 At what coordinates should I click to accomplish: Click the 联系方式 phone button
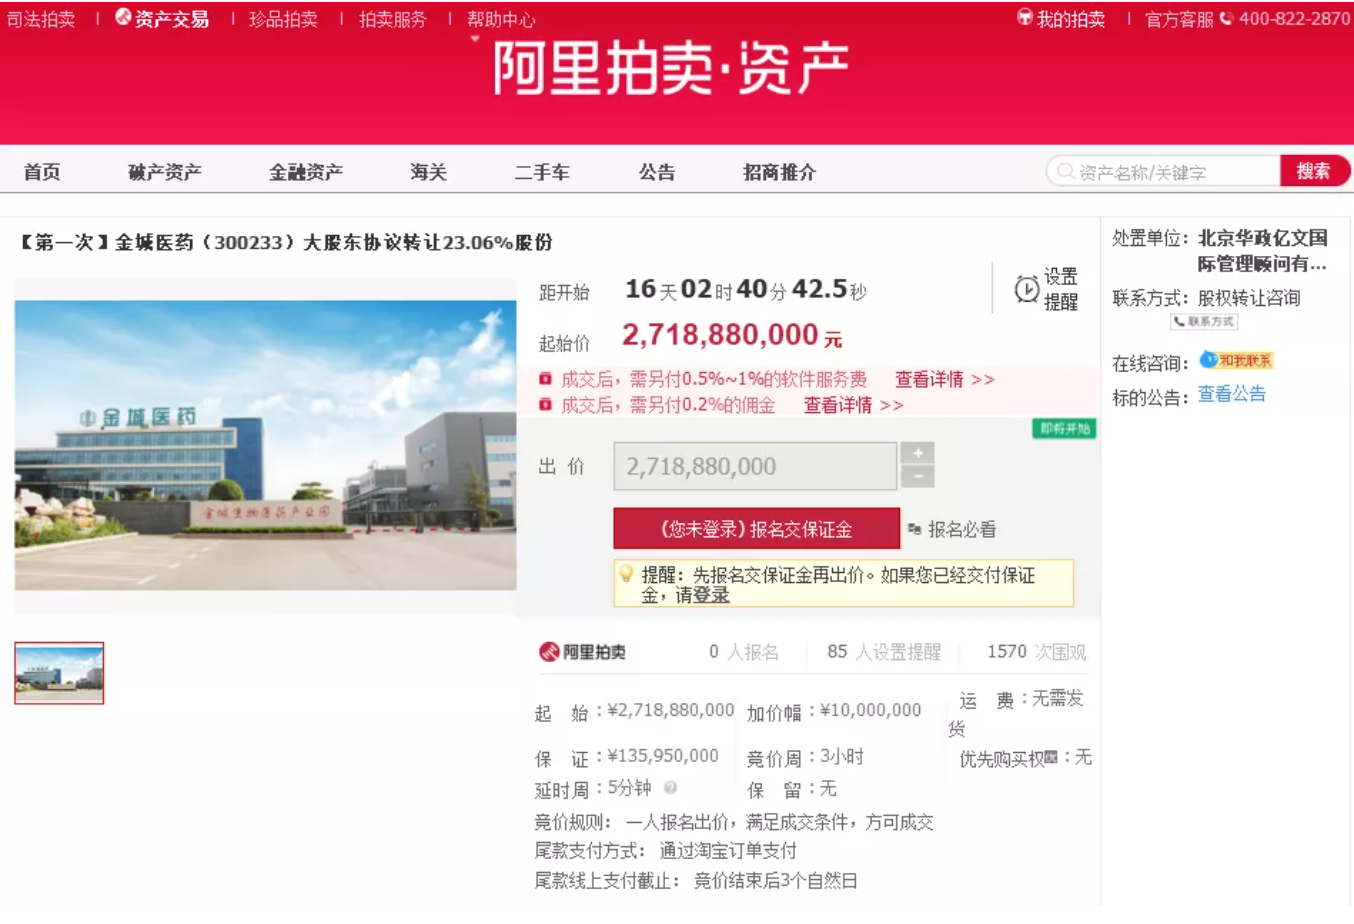[x=1204, y=322]
